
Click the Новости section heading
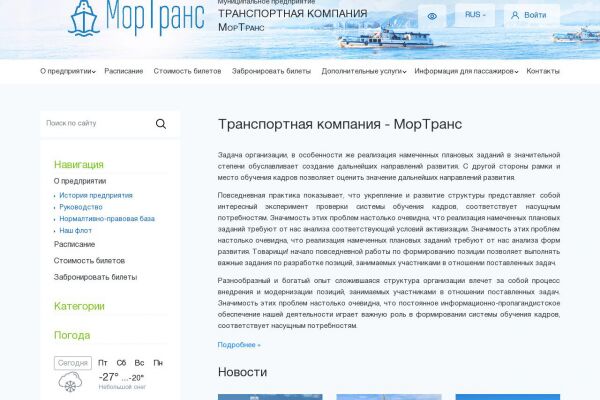242,372
